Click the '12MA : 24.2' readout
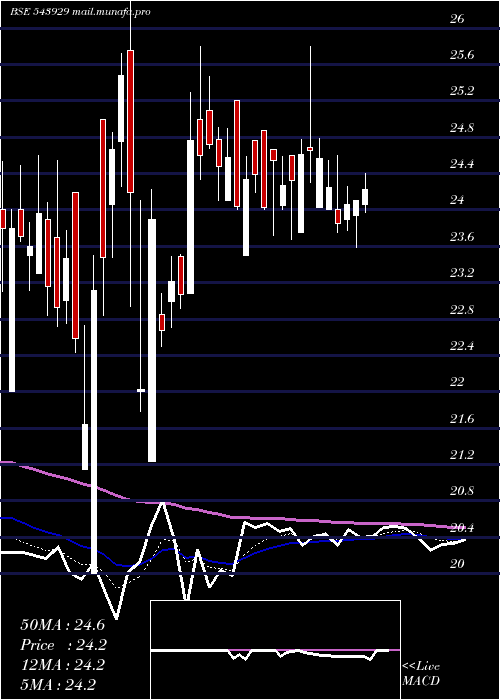Viewport: 500px width, 700px height. [62, 665]
